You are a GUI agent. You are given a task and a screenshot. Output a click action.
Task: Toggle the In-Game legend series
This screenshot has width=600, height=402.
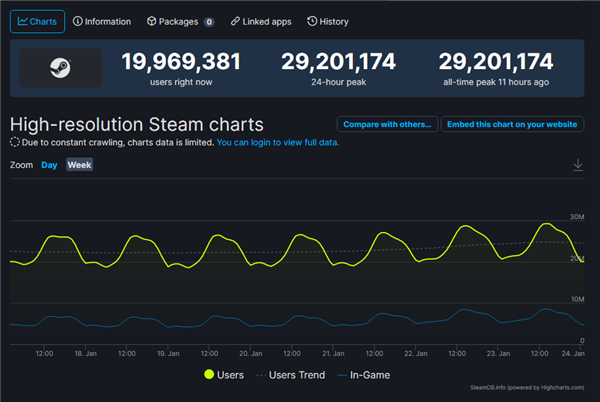pyautogui.click(x=364, y=375)
